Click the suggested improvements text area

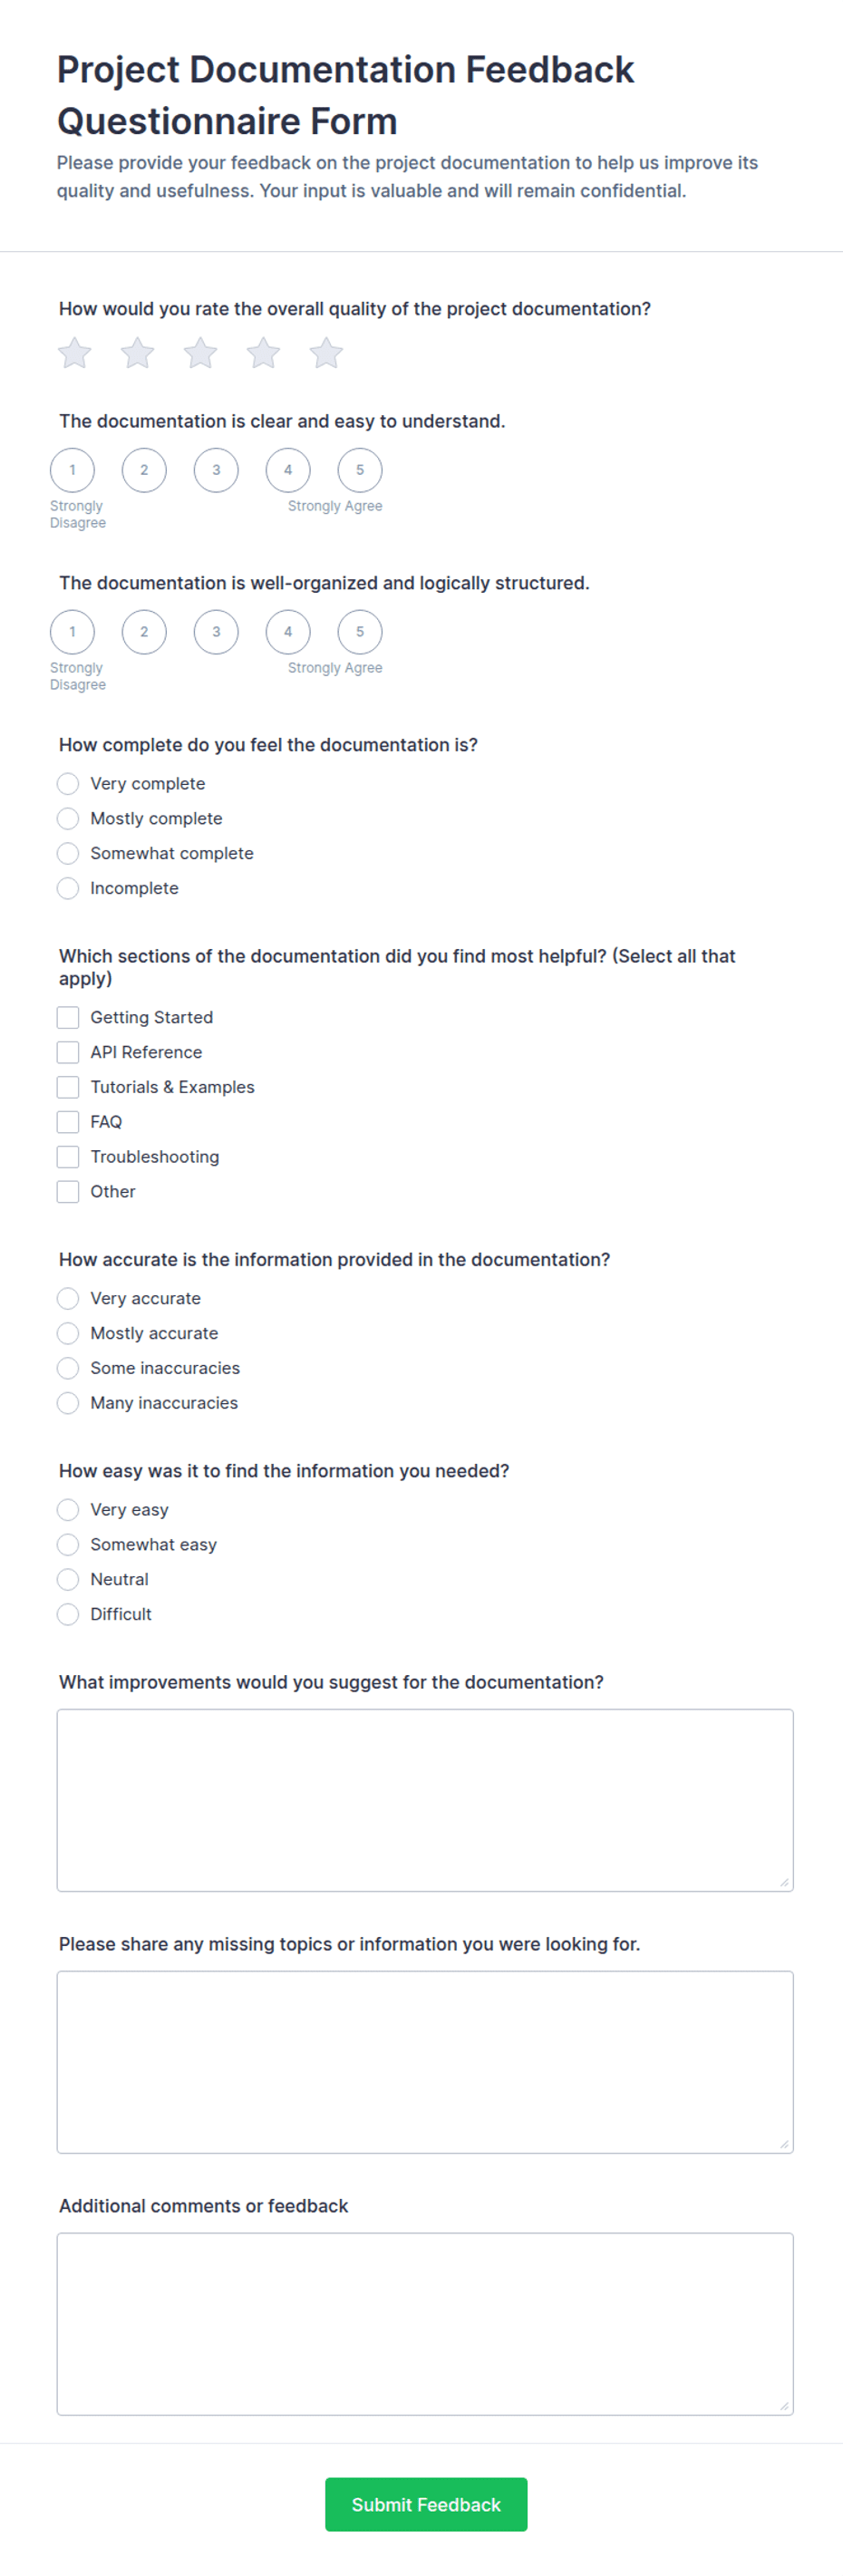[425, 1800]
